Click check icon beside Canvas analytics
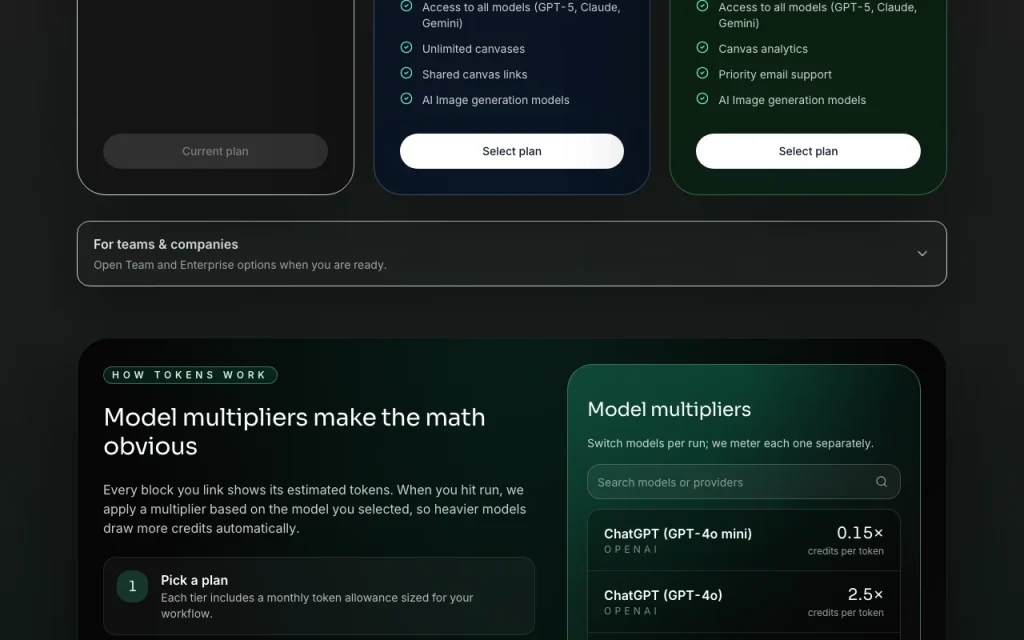The height and width of the screenshot is (640, 1024). (x=702, y=48)
